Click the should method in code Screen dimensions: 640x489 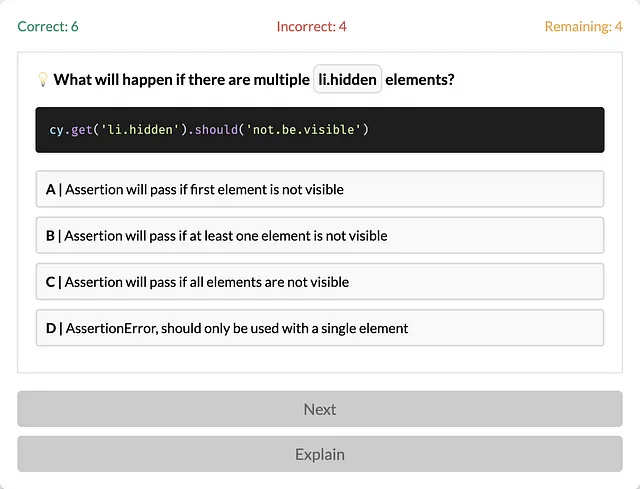tap(216, 130)
